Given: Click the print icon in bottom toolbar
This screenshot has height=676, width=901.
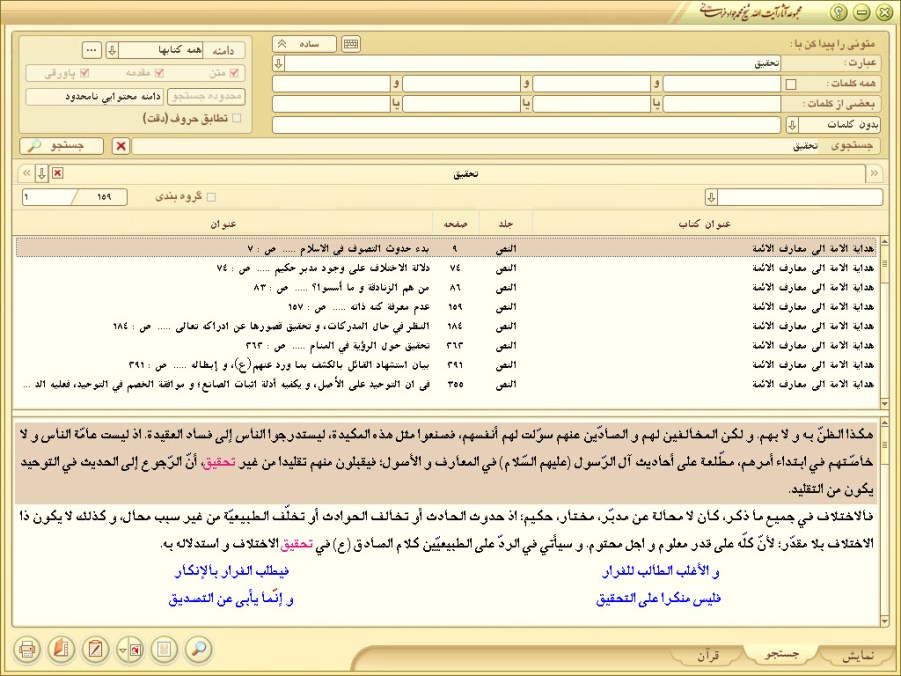Looking at the screenshot, I should point(26,650).
